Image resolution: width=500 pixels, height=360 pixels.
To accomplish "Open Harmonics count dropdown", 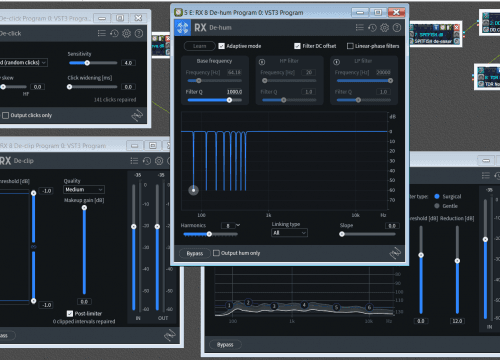I will coord(238,226).
